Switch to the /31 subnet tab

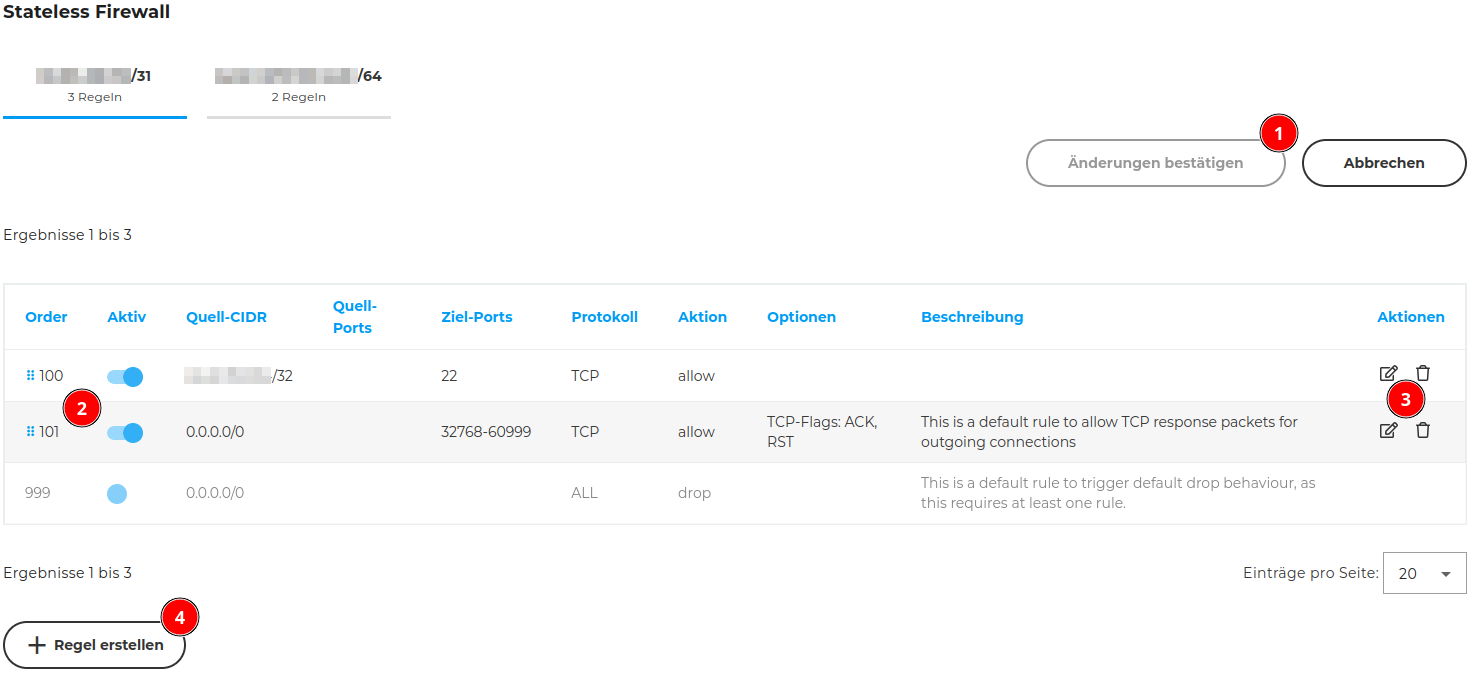95,85
